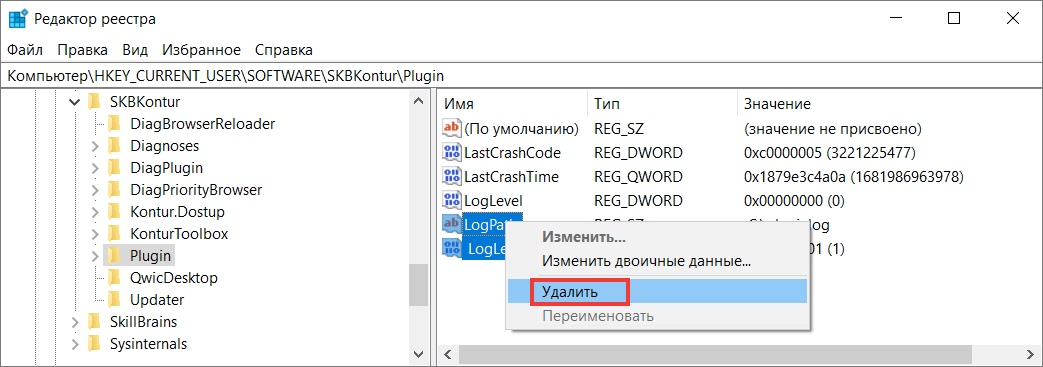Expand the Diagnoses tree node
1043x367 pixels.
tap(94, 146)
